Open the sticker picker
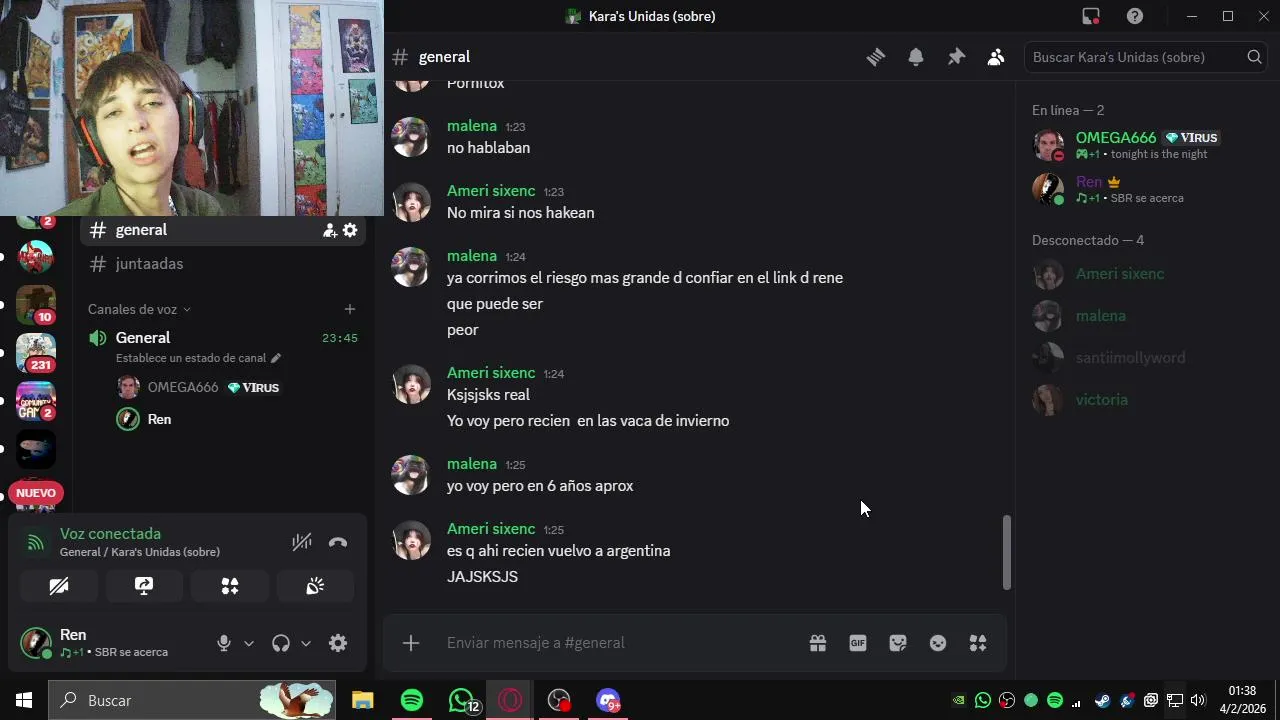This screenshot has height=720, width=1280. [898, 643]
